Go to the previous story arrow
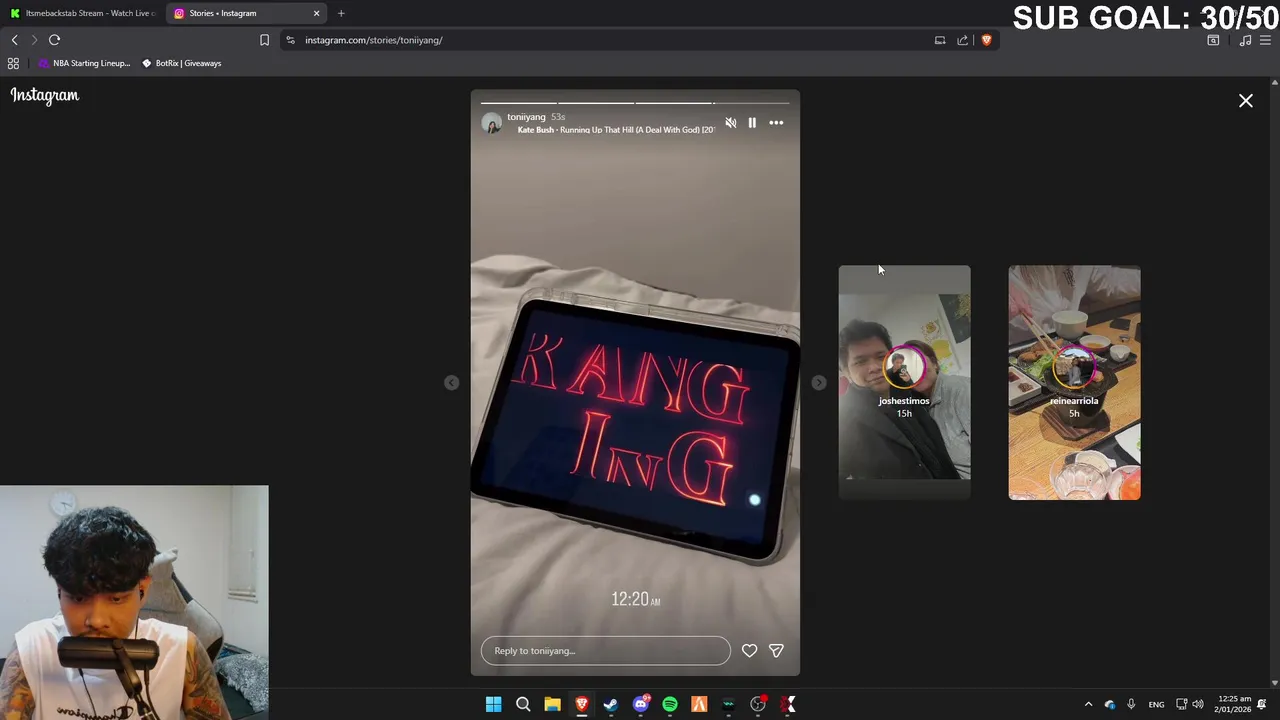Viewport: 1280px width, 720px height. [452, 383]
